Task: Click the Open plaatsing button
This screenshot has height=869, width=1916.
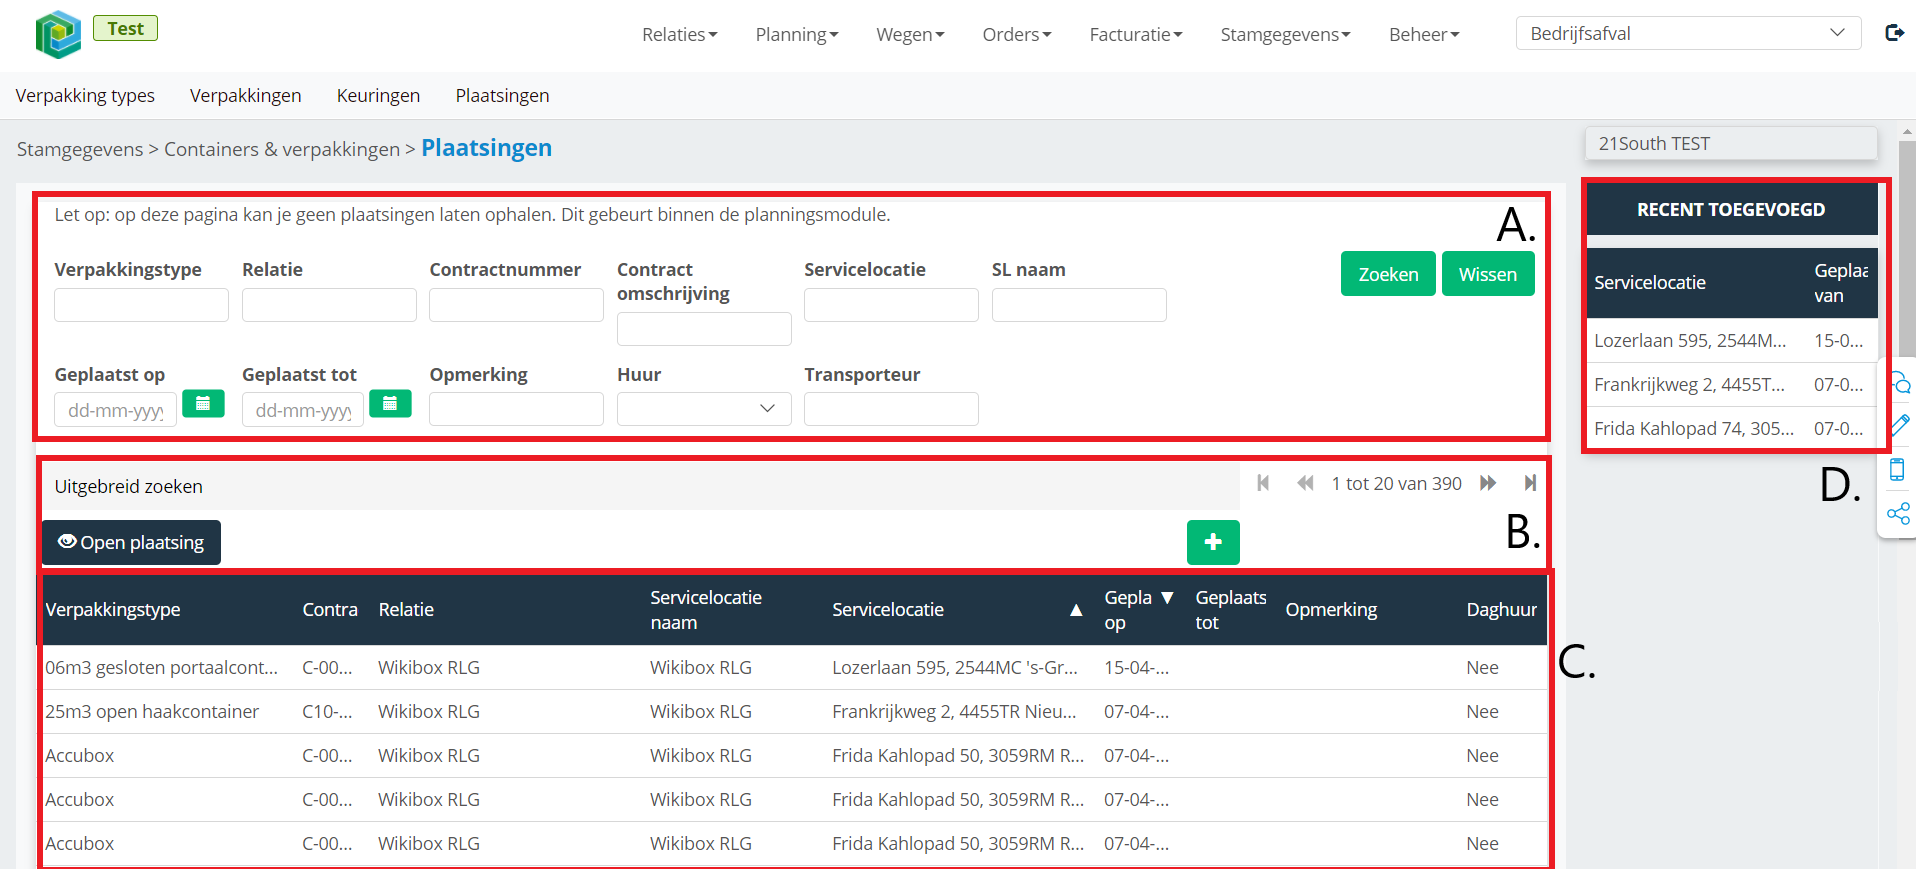Action: tap(131, 542)
